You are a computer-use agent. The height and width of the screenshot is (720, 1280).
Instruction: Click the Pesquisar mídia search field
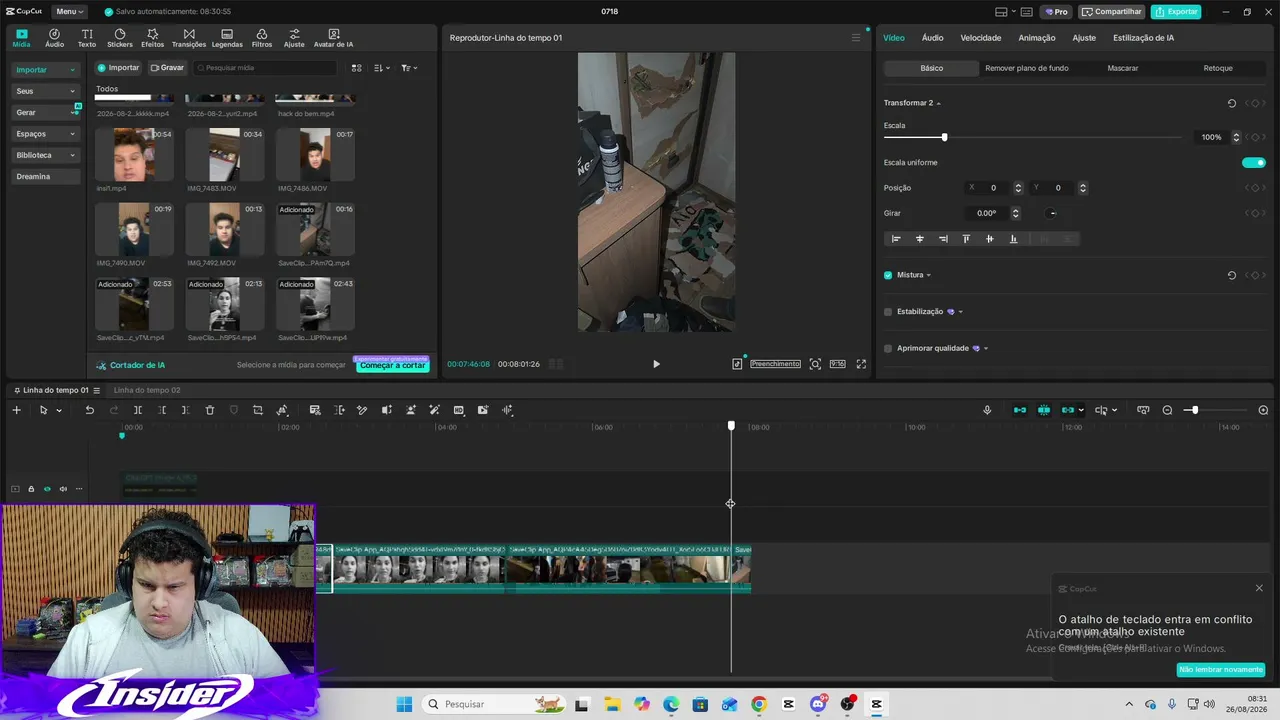pos(265,68)
